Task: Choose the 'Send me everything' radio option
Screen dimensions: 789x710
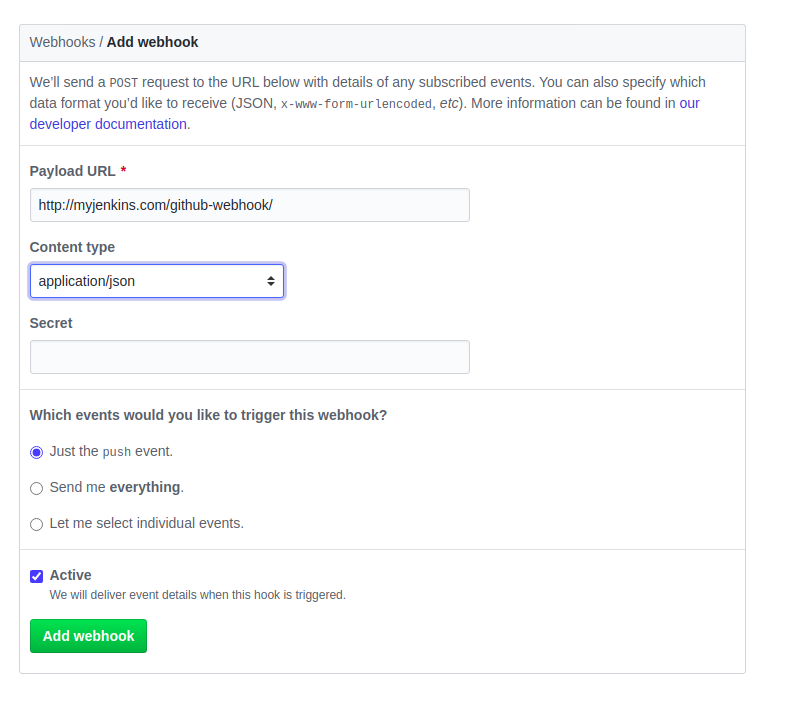Action: click(x=37, y=488)
